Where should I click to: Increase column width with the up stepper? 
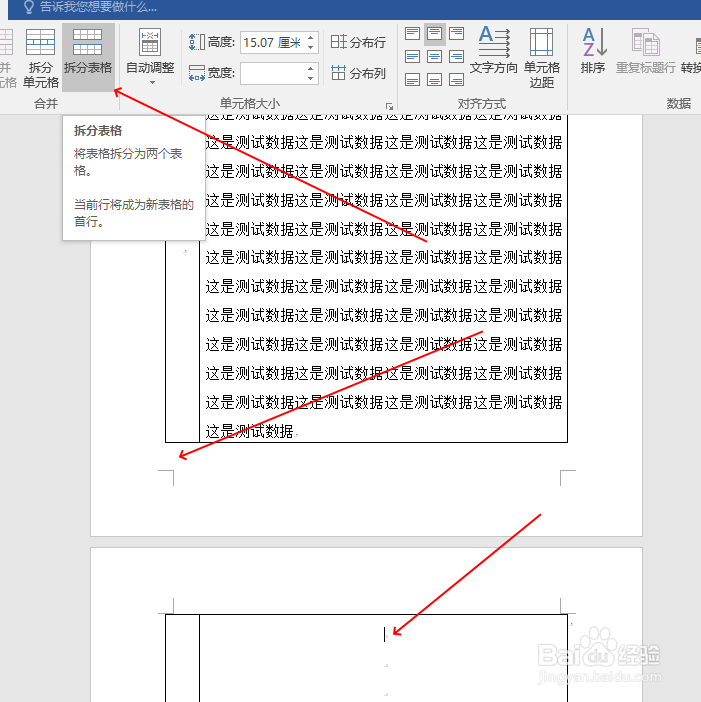[311, 68]
